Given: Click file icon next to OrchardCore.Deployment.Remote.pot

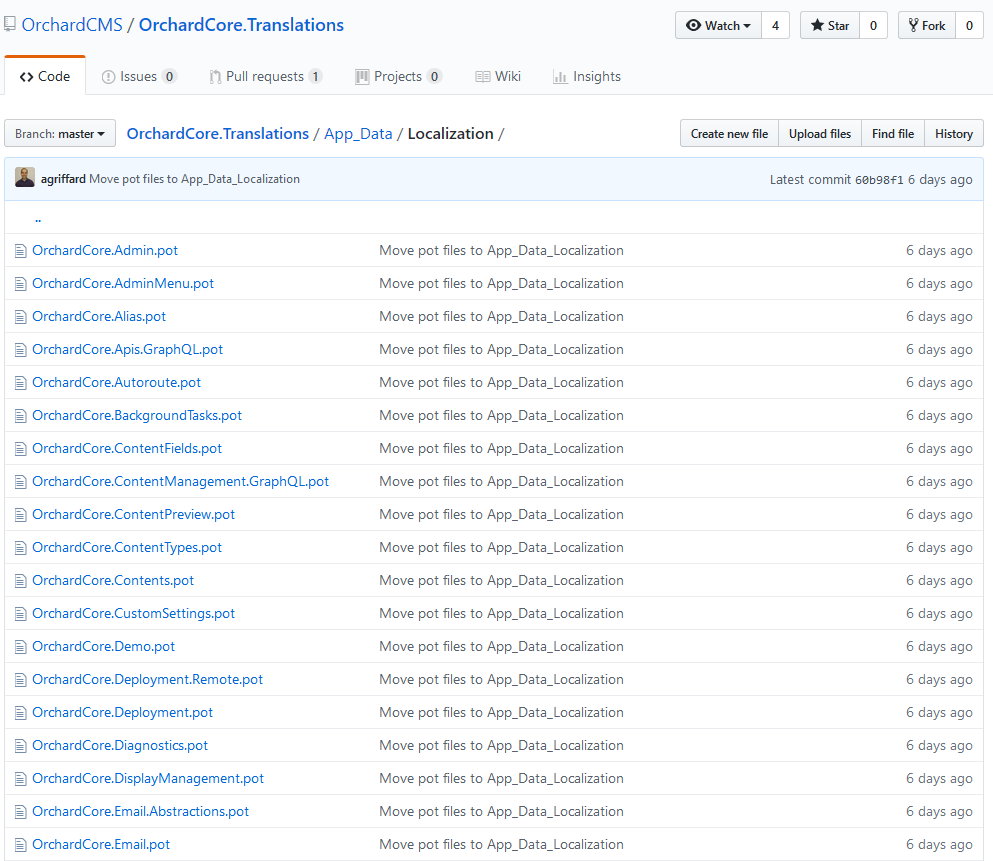Looking at the screenshot, I should 20,679.
